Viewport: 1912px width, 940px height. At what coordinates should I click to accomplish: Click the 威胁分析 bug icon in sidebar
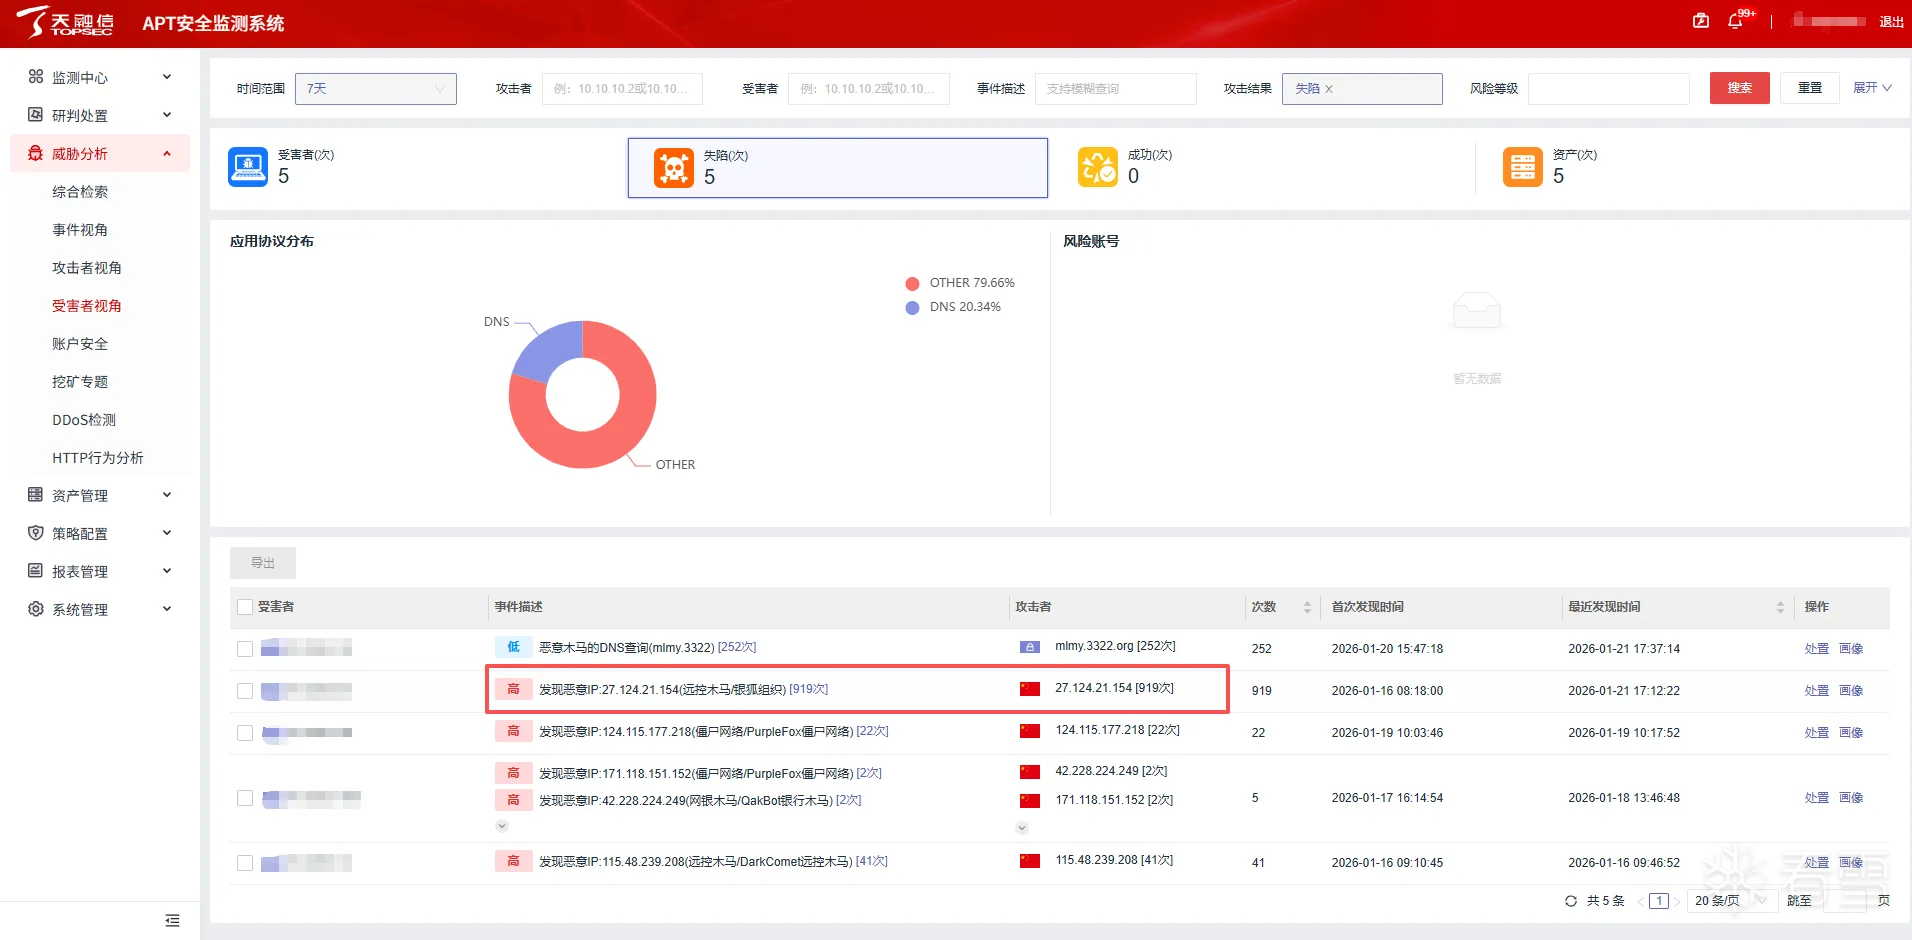36,153
